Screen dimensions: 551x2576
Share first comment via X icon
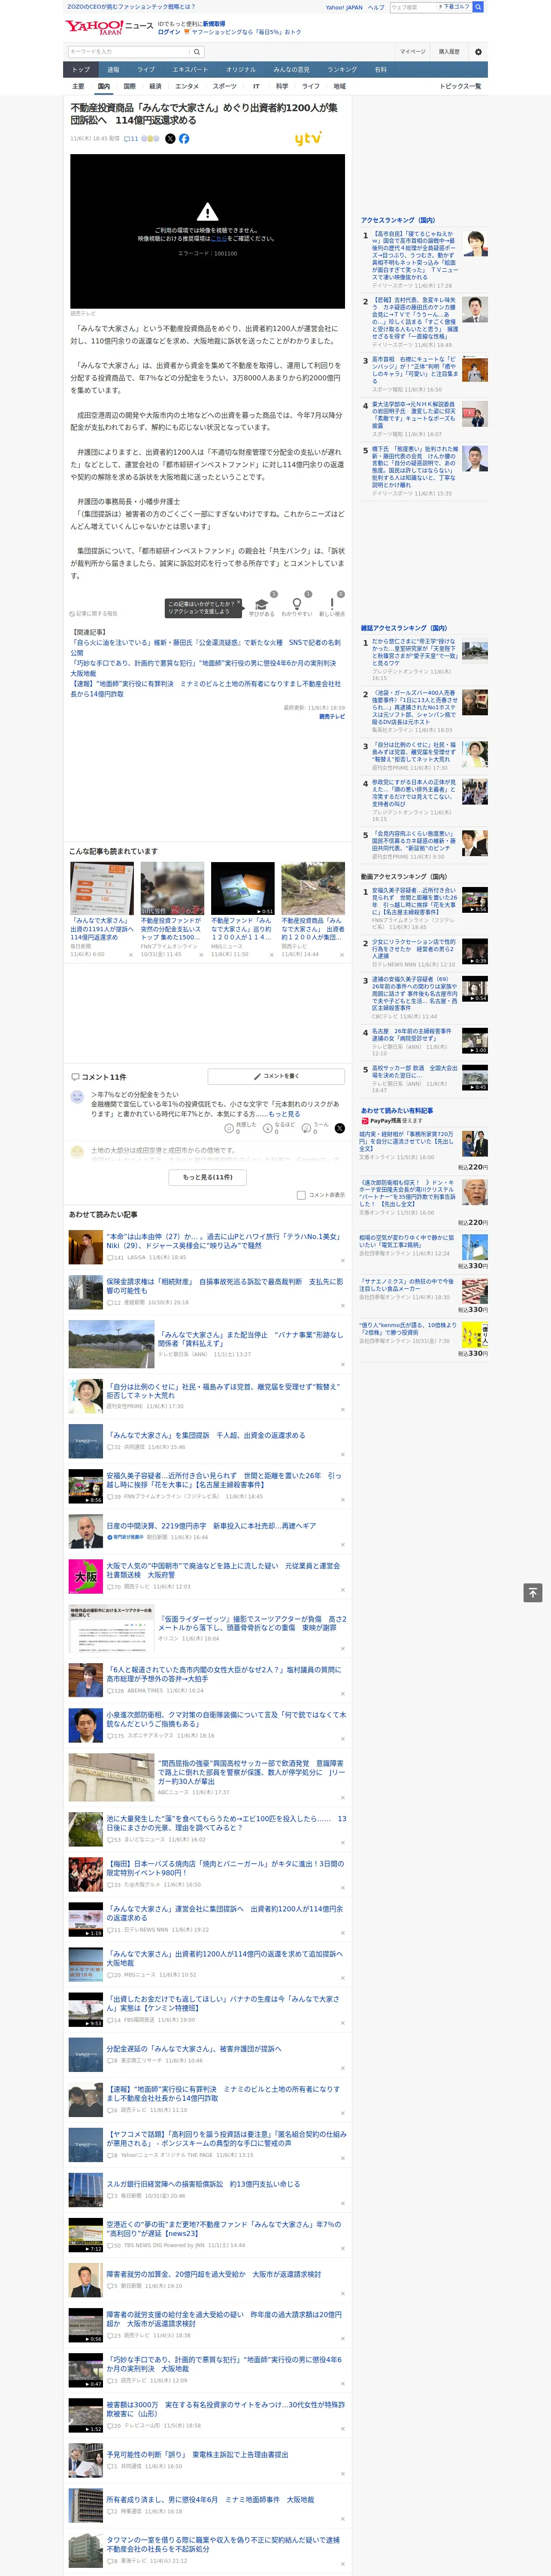[x=339, y=1128]
